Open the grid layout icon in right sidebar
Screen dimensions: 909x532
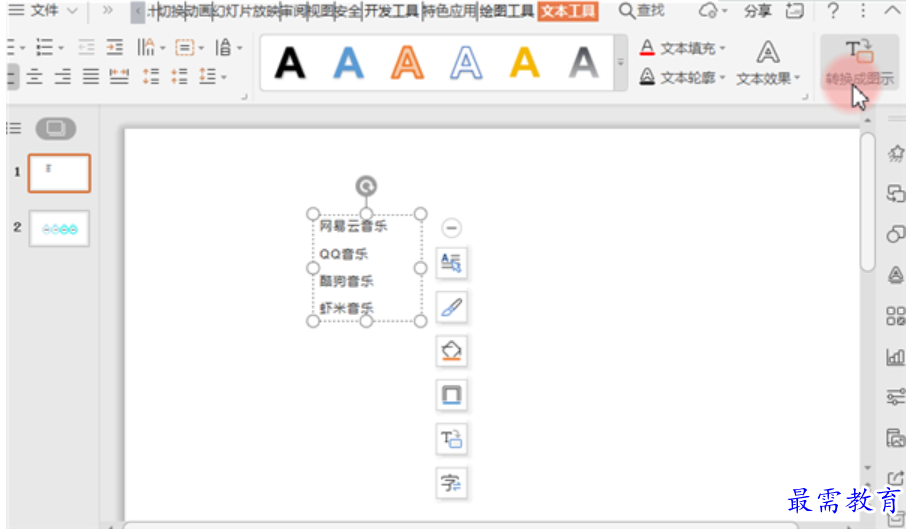pos(896,316)
